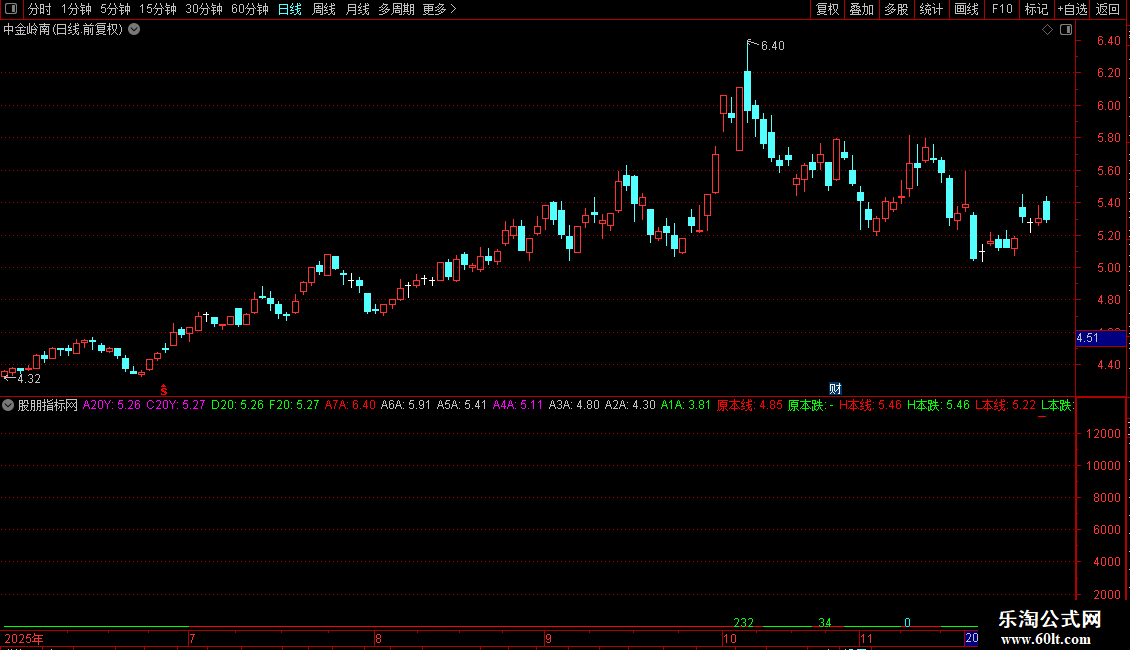
Task: Click the 中金岭南(日线.前复权) chart title
Action: tap(63, 30)
